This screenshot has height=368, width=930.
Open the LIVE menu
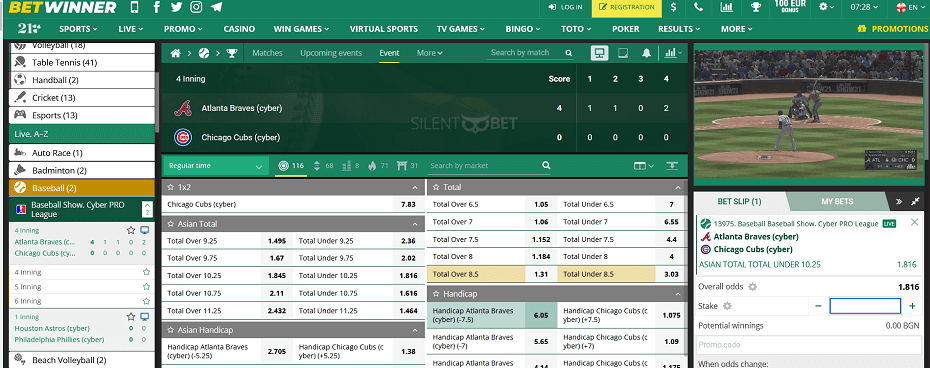coord(130,28)
